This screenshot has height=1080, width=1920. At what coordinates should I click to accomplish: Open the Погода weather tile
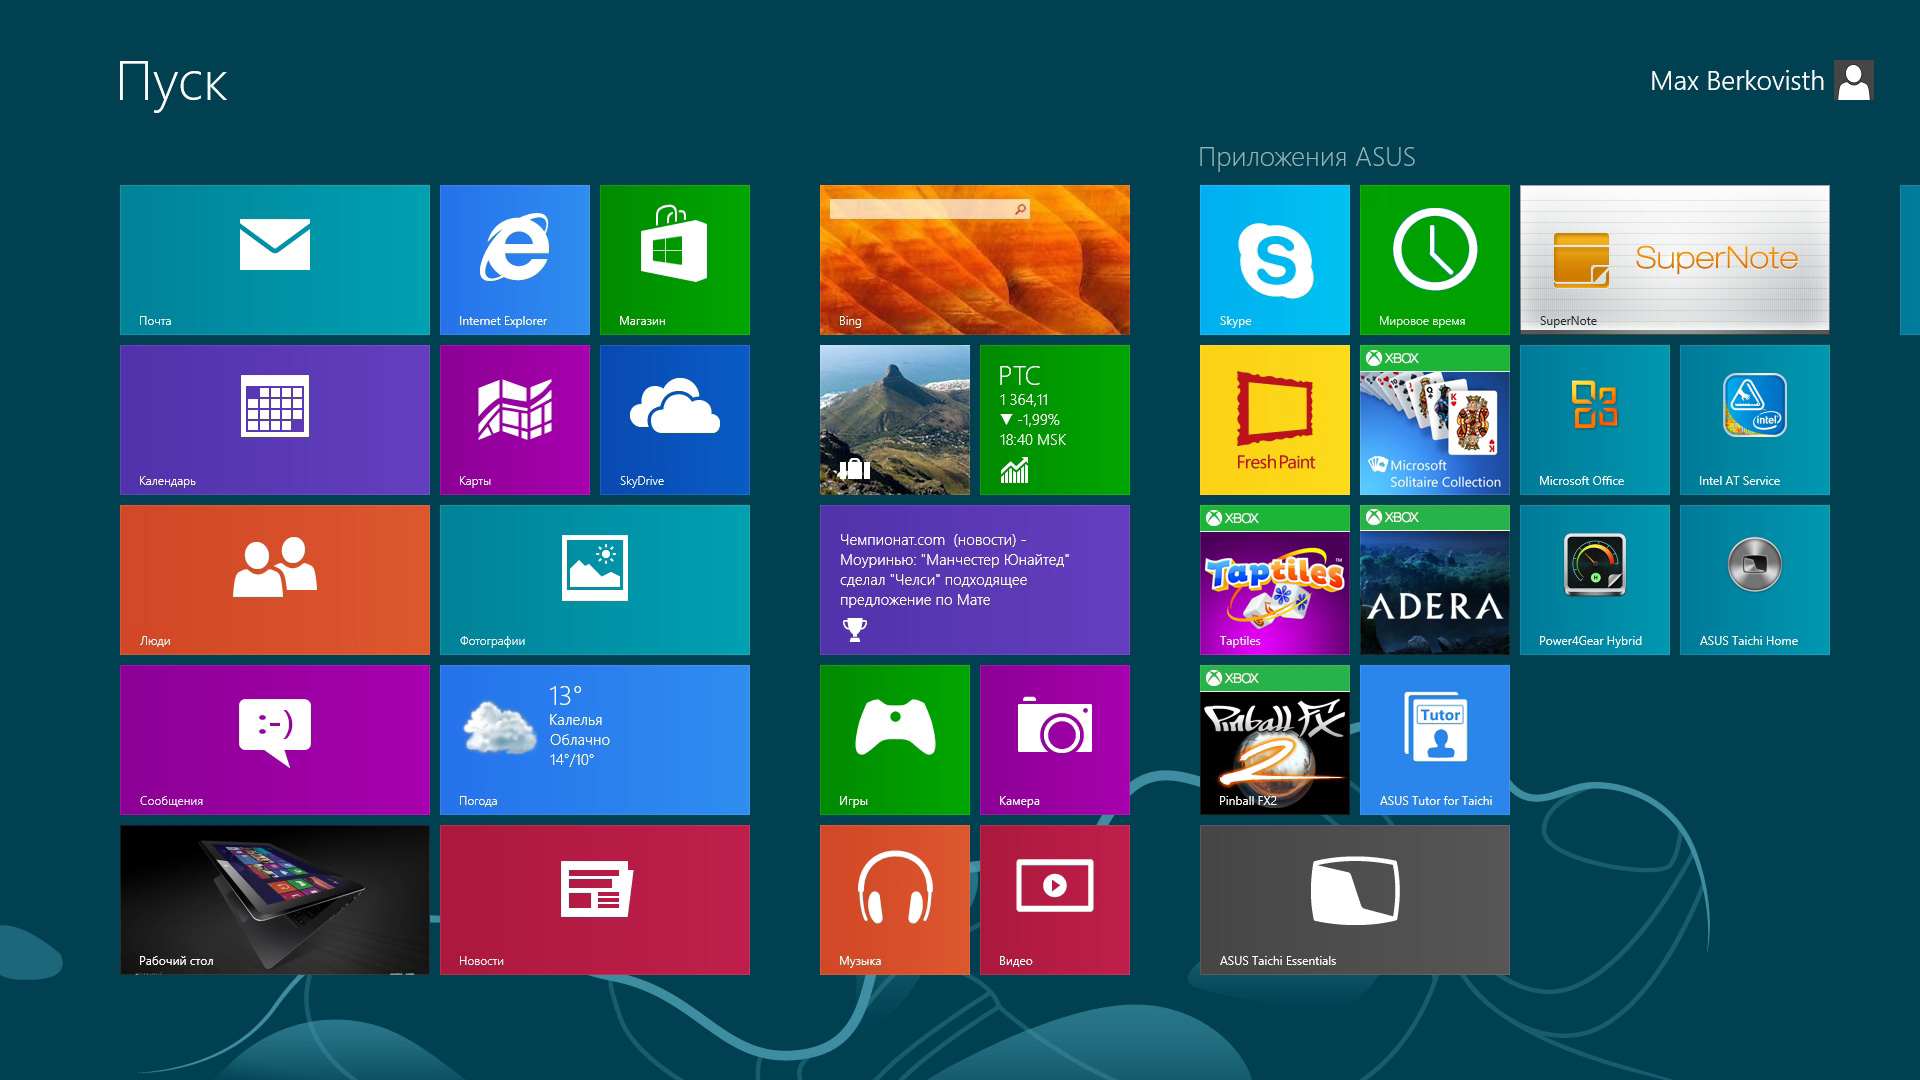point(595,739)
